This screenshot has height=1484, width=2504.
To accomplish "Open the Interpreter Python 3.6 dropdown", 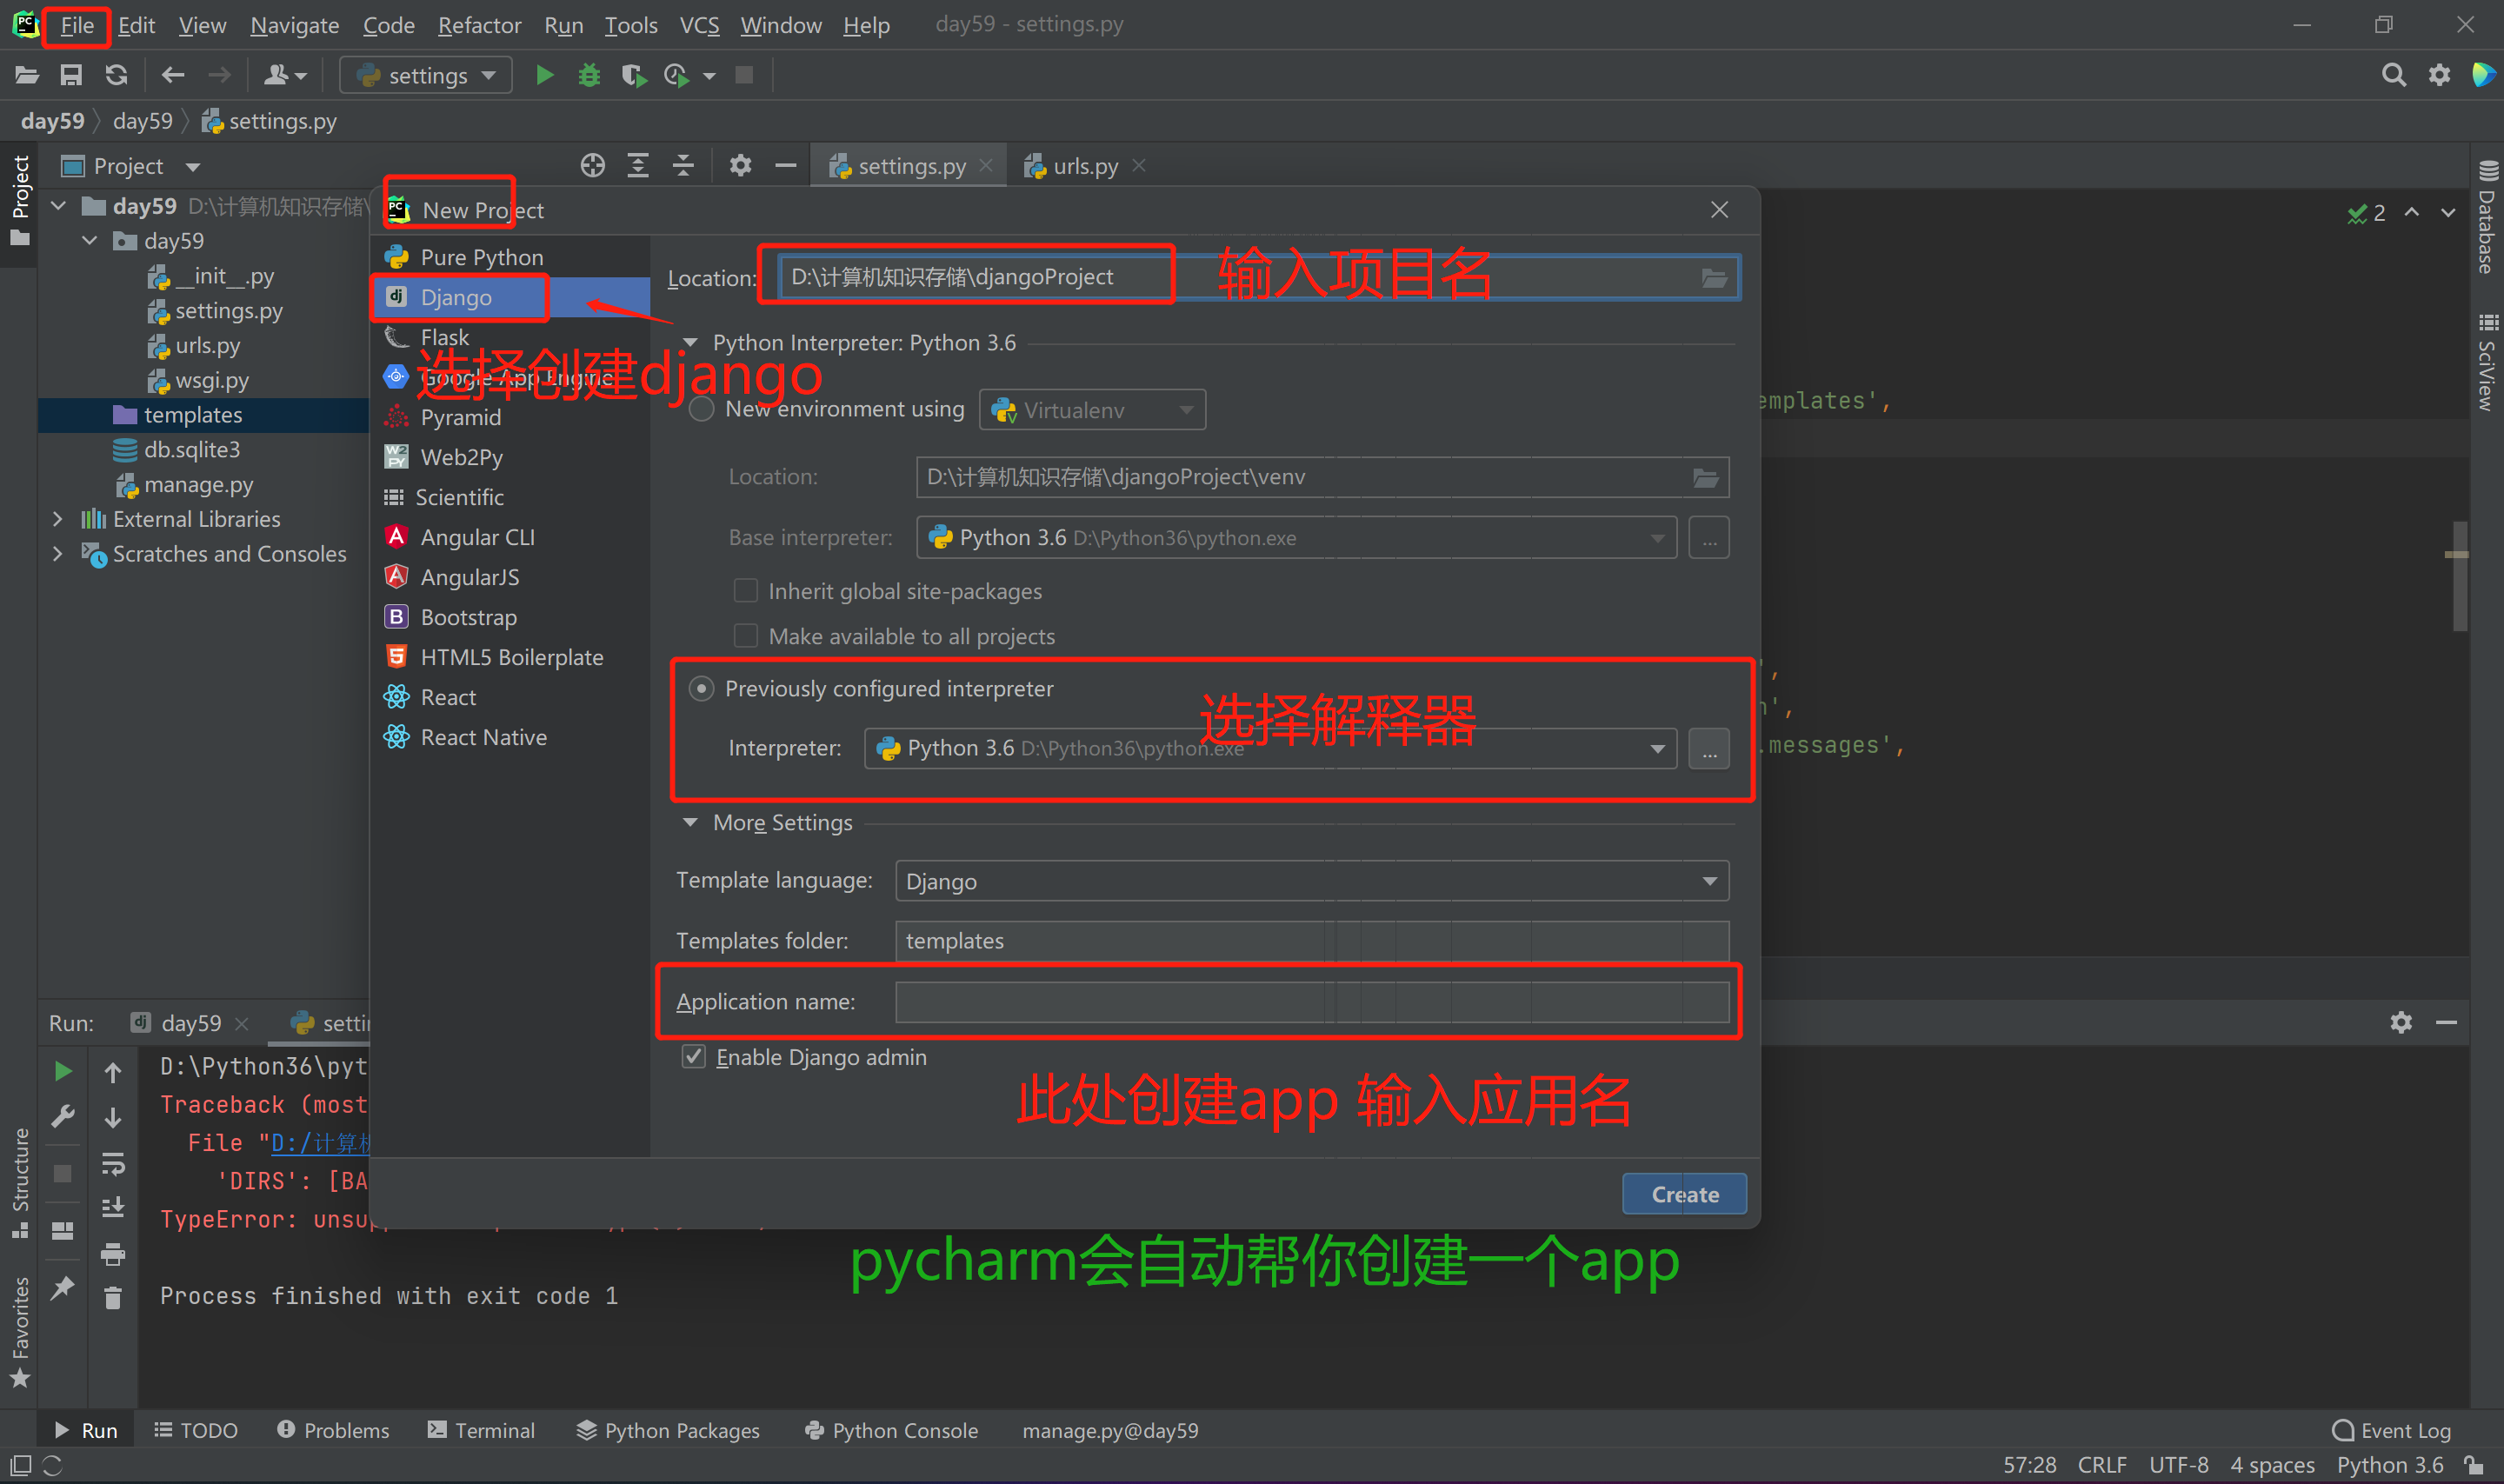I will (x=1270, y=748).
